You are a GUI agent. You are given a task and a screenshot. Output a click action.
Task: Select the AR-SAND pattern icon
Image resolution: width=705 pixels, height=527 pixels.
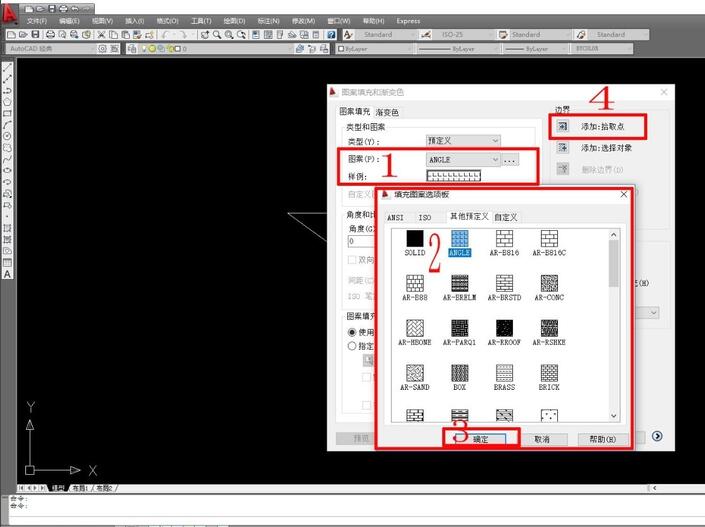pyautogui.click(x=414, y=373)
